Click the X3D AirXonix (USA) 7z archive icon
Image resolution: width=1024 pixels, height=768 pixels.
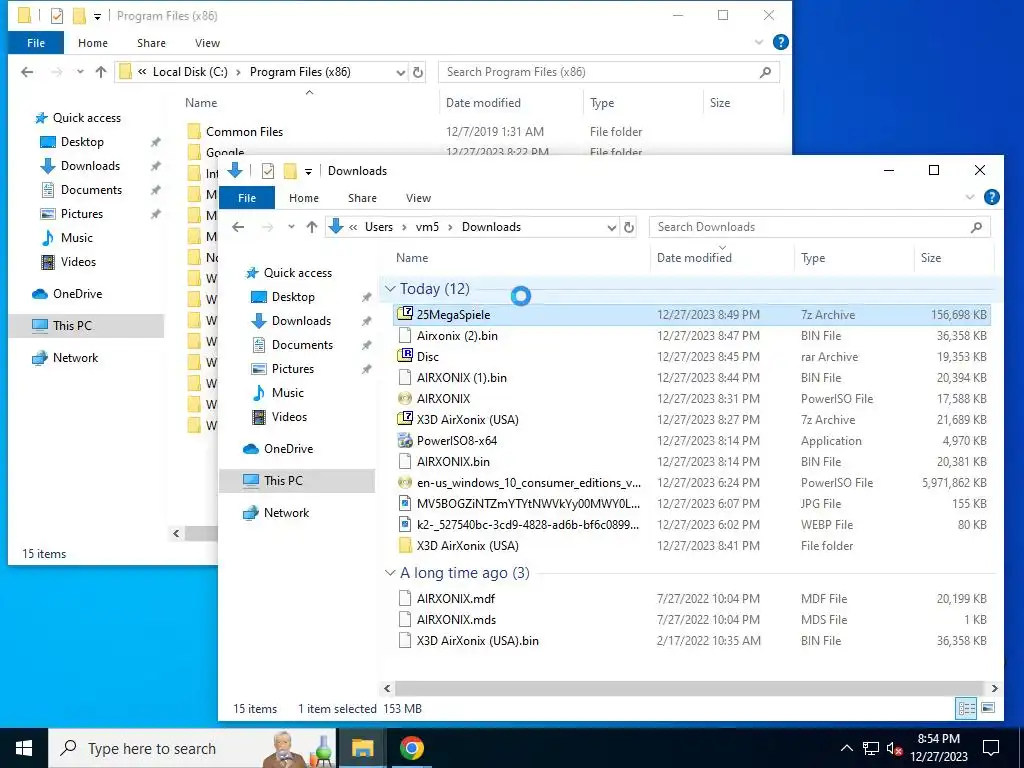pyautogui.click(x=405, y=419)
